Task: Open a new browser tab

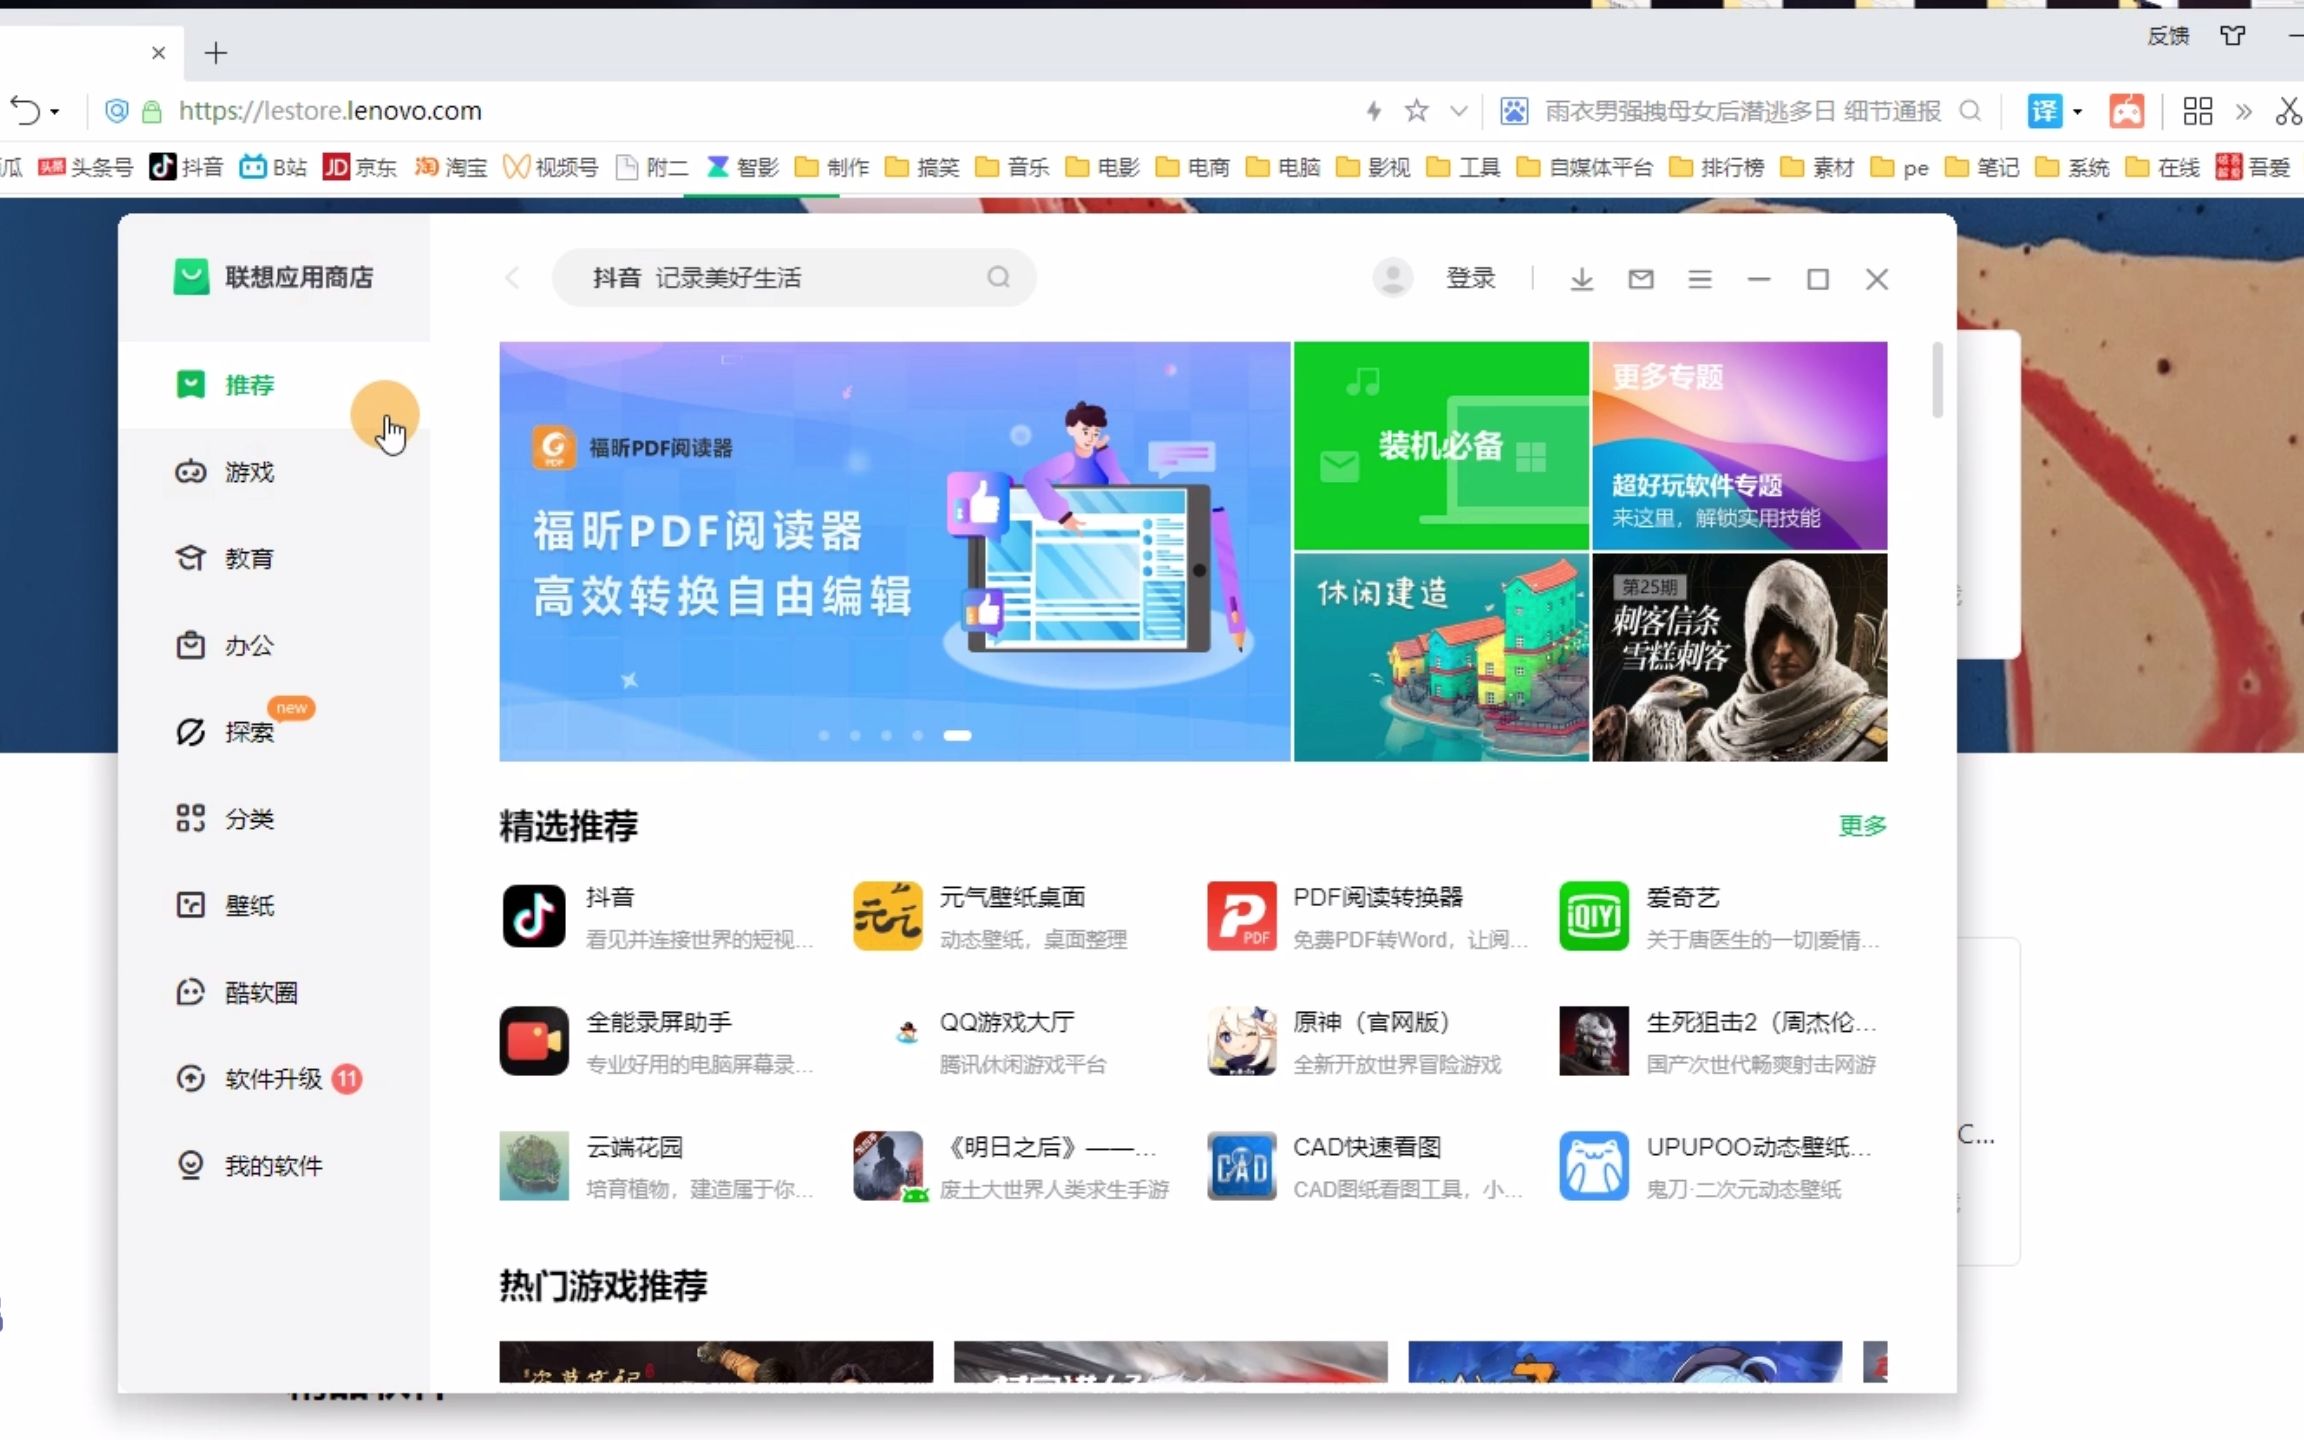Action: (215, 53)
